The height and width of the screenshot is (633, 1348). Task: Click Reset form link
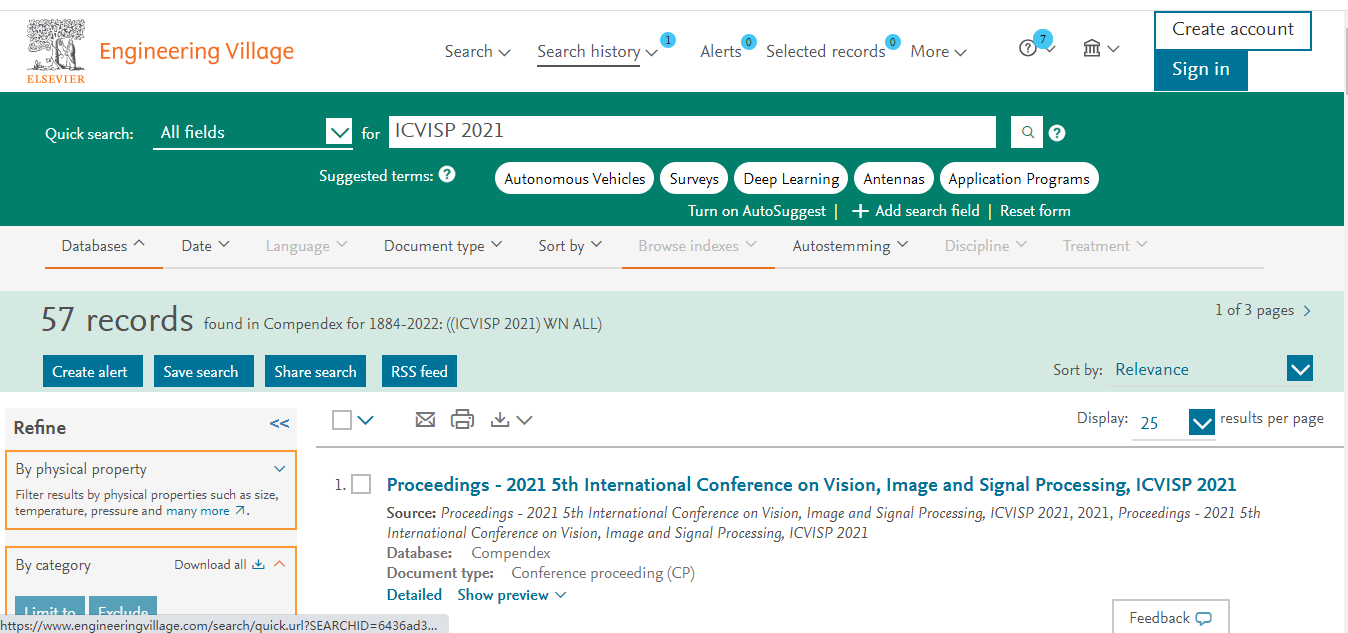(x=1035, y=211)
